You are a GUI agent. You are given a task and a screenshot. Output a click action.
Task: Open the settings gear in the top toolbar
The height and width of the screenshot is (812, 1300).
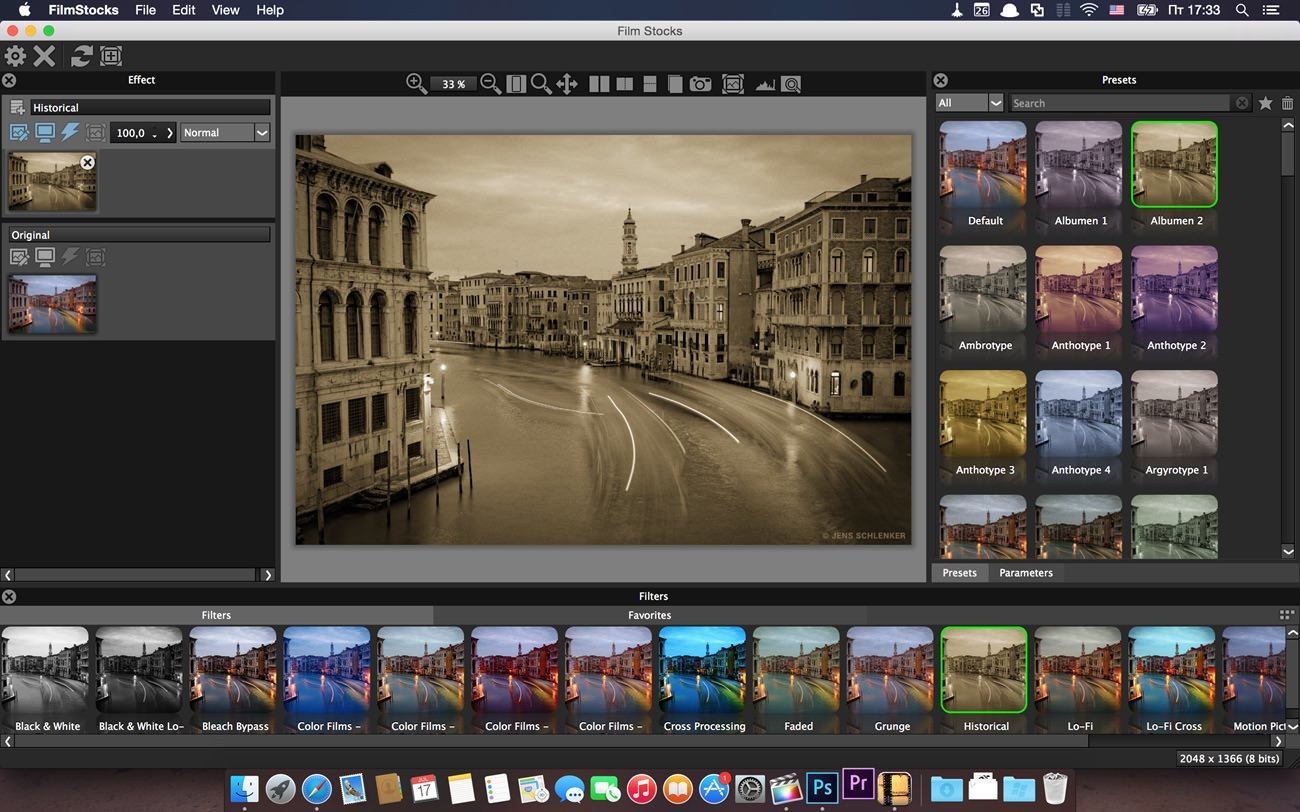point(16,56)
